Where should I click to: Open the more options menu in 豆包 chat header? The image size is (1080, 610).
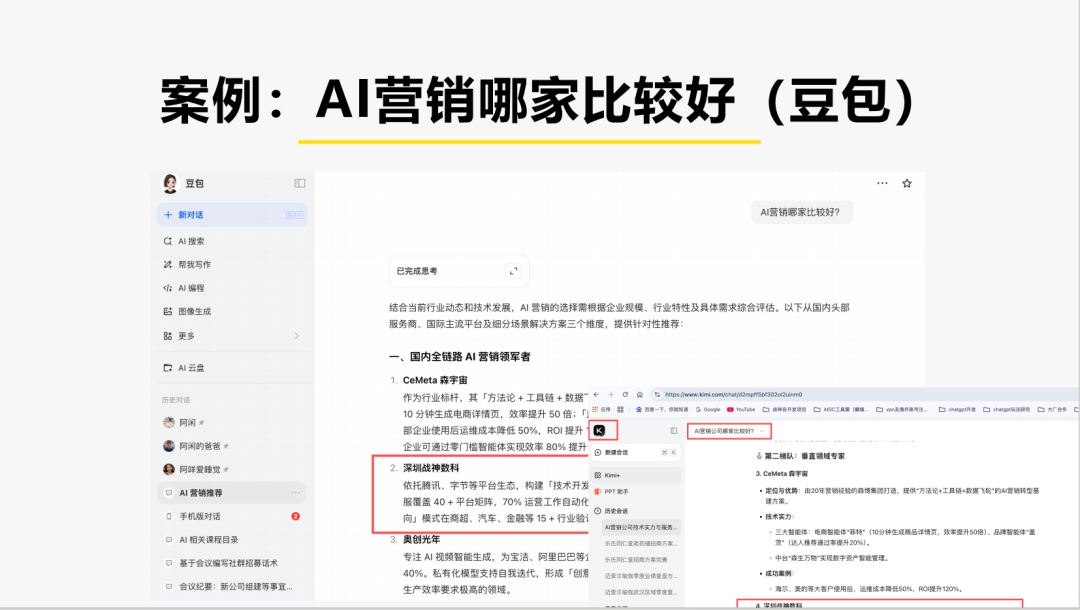[x=882, y=183]
